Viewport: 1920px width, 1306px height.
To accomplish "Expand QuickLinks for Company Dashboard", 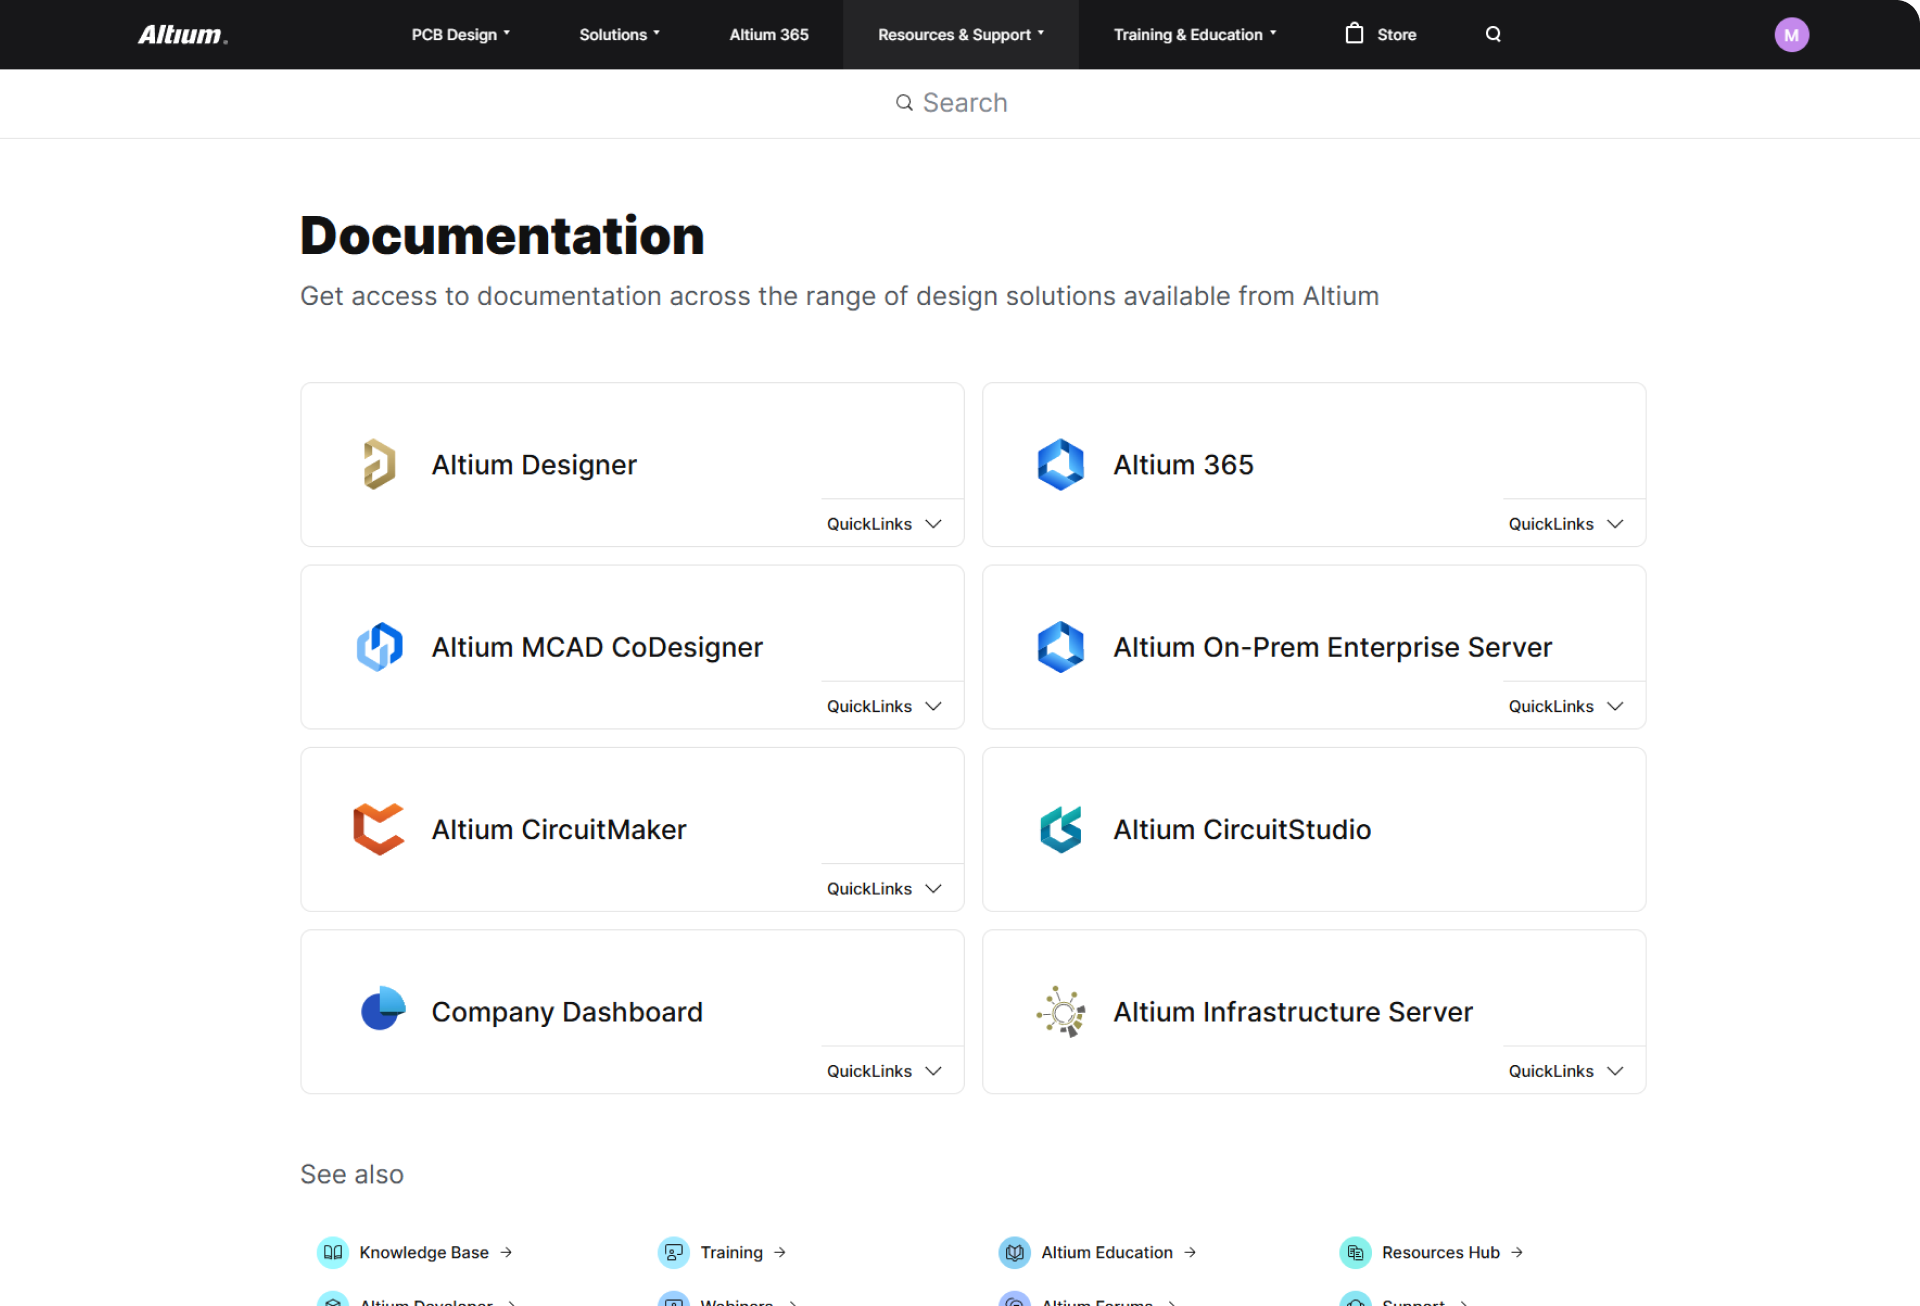I will pyautogui.click(x=883, y=1071).
